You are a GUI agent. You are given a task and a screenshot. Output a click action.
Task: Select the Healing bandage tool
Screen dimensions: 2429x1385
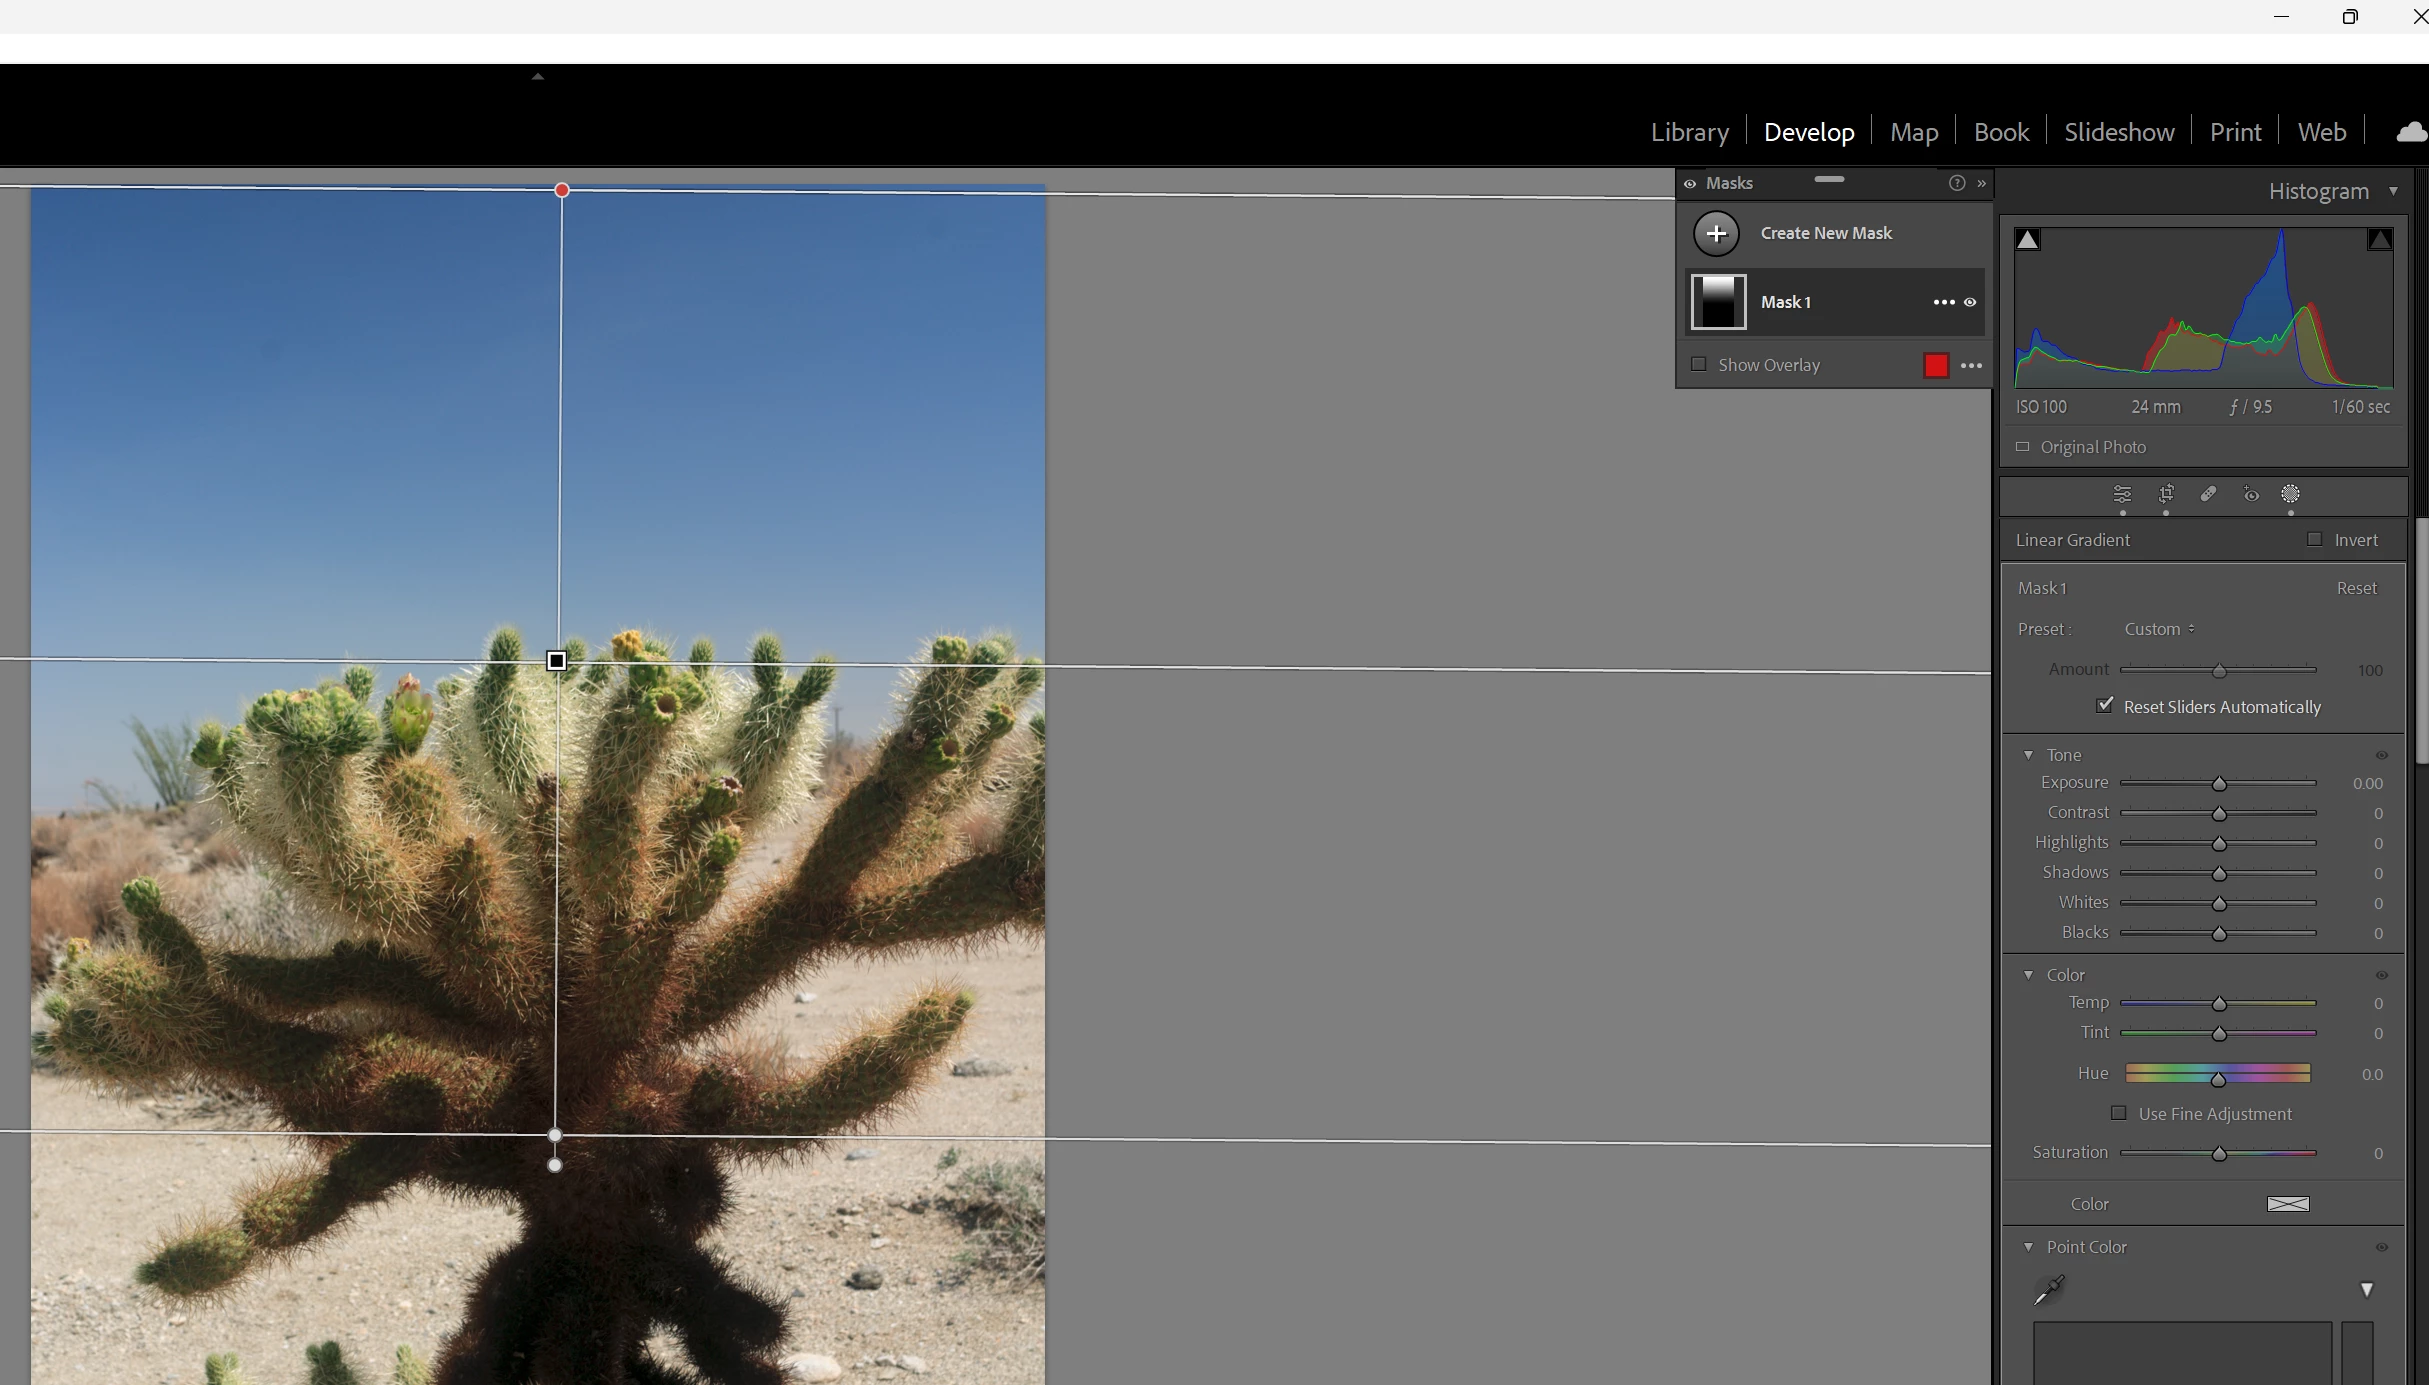(x=2208, y=494)
